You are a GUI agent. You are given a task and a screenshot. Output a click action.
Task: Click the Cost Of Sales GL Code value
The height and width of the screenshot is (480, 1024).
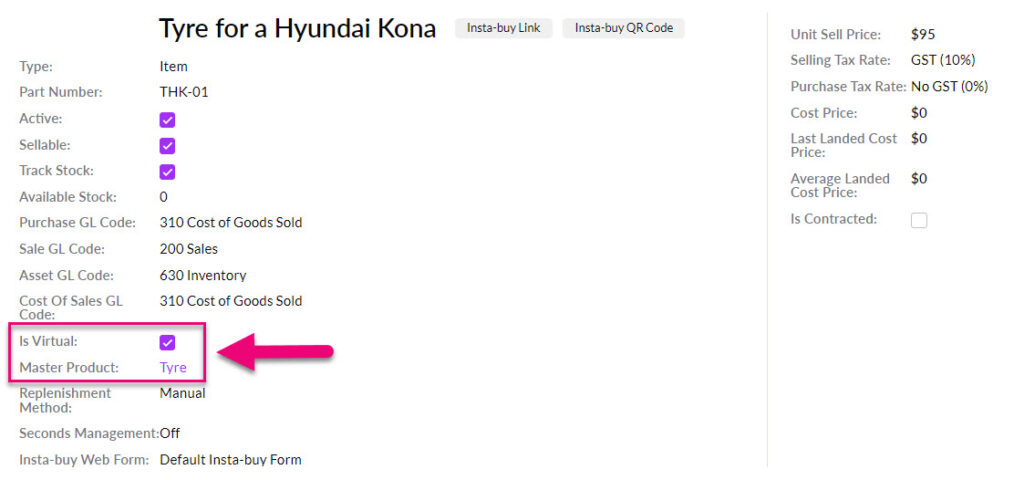[230, 301]
